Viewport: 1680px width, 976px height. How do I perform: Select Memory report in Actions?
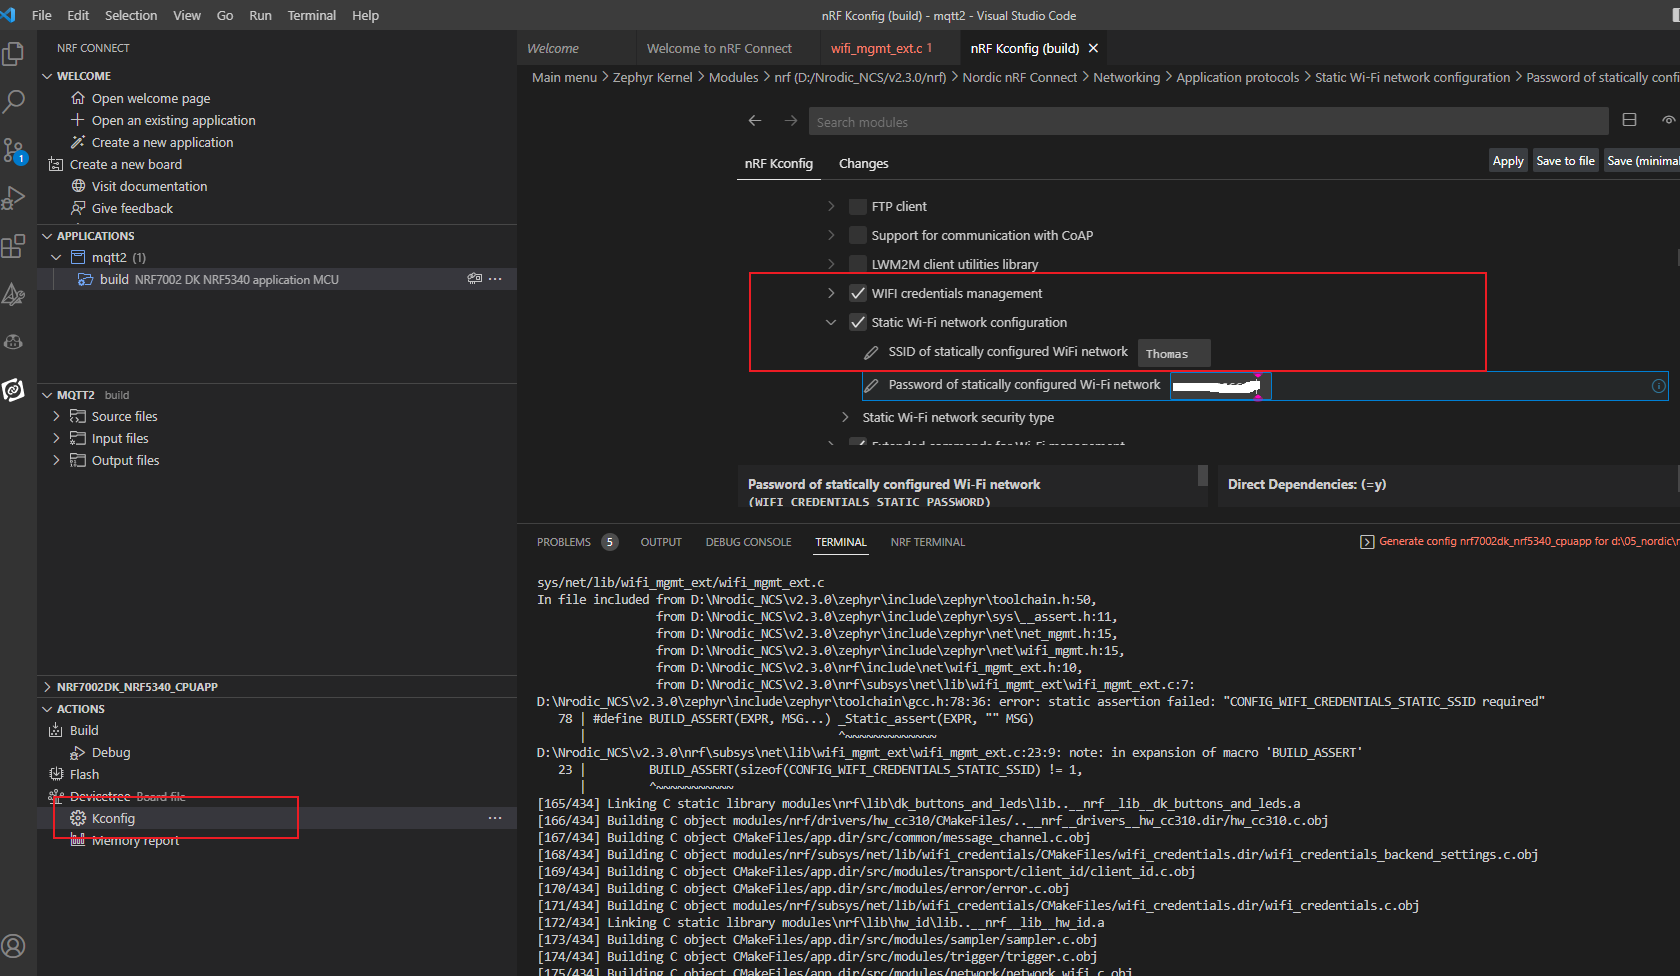click(x=135, y=840)
